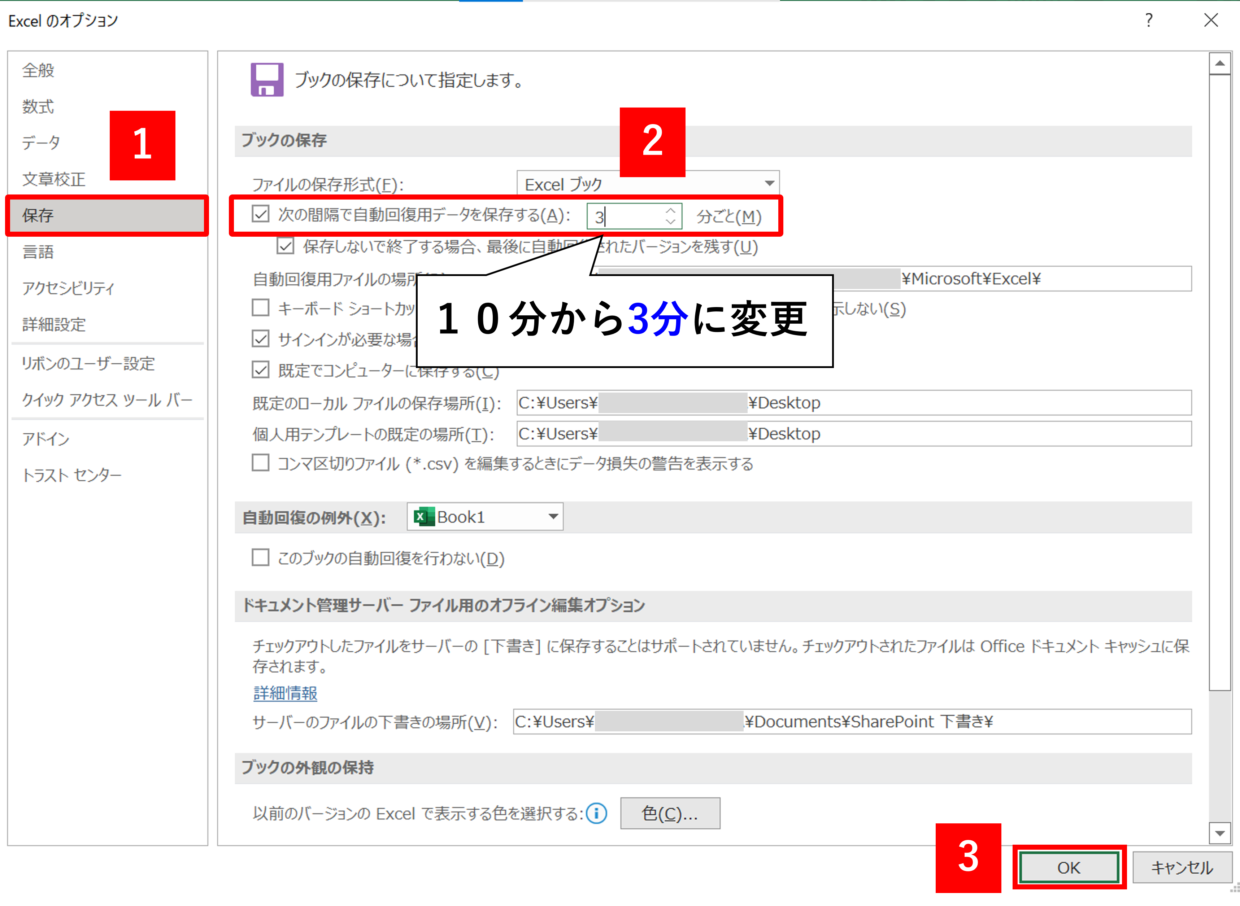The image size is (1240, 906).
Task: Click the scrollbar down arrow
Action: click(x=1219, y=833)
